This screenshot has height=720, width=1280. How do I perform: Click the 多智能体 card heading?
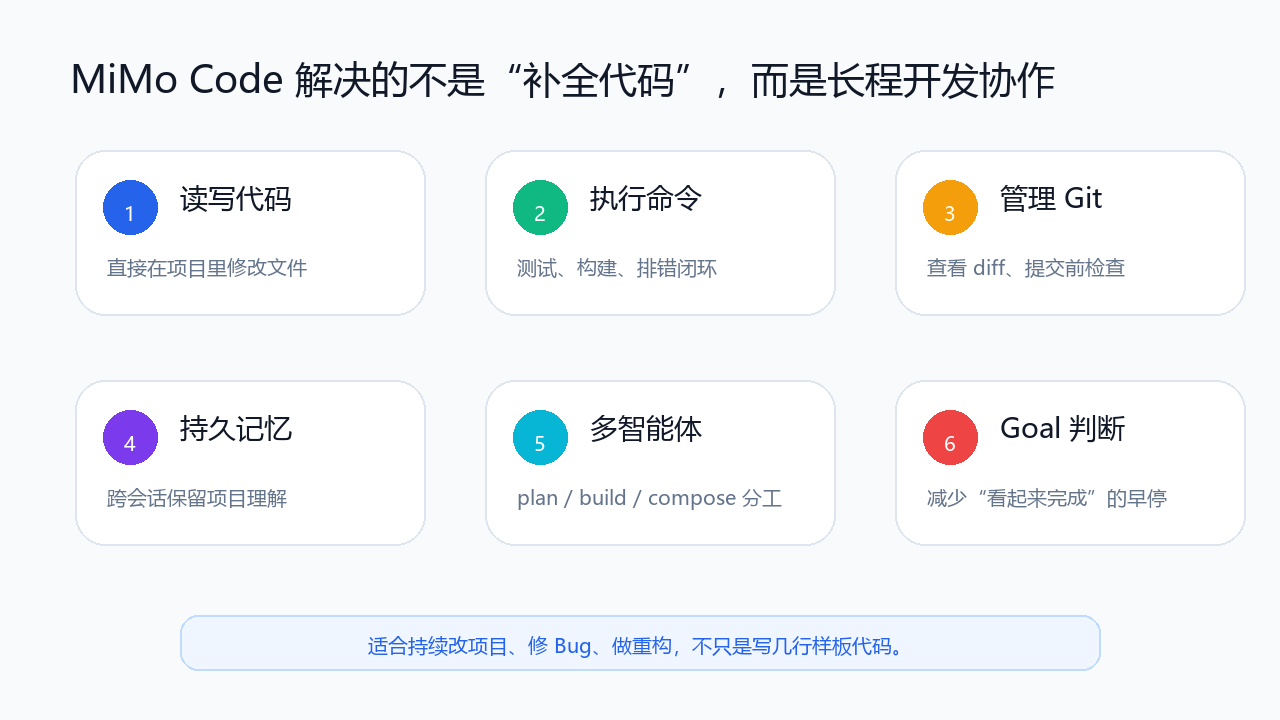coord(646,429)
